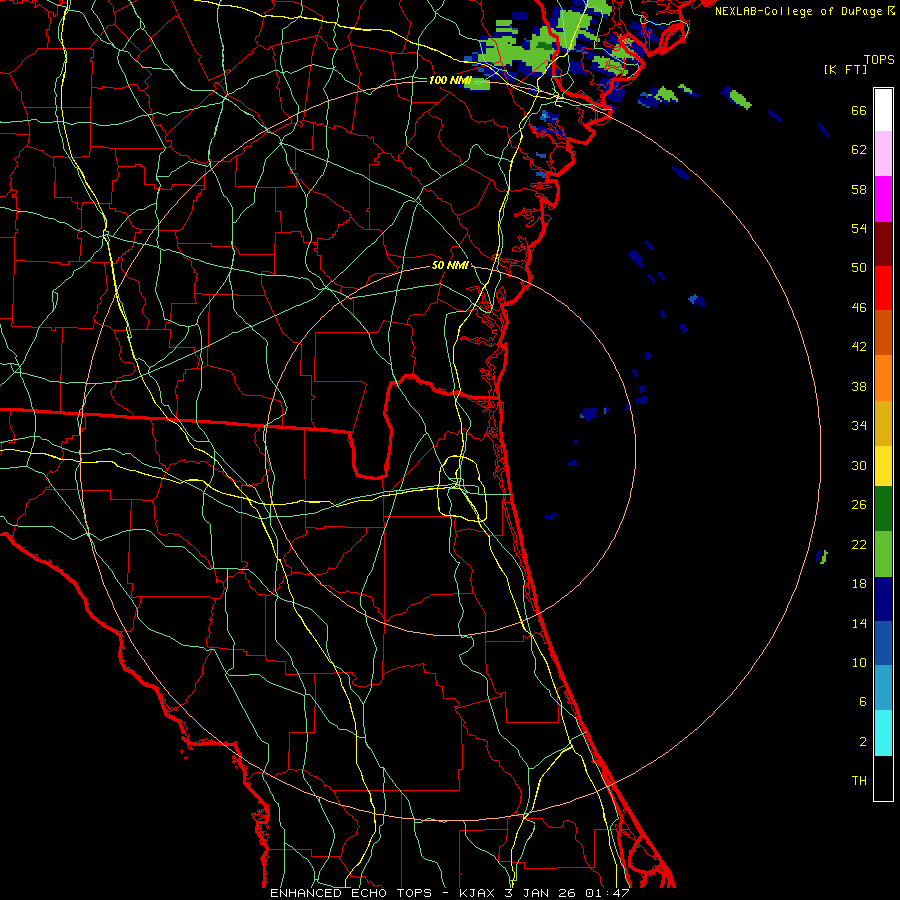Click the bright red 46-50 kft swatch
This screenshot has height=900, width=900.
click(x=883, y=288)
